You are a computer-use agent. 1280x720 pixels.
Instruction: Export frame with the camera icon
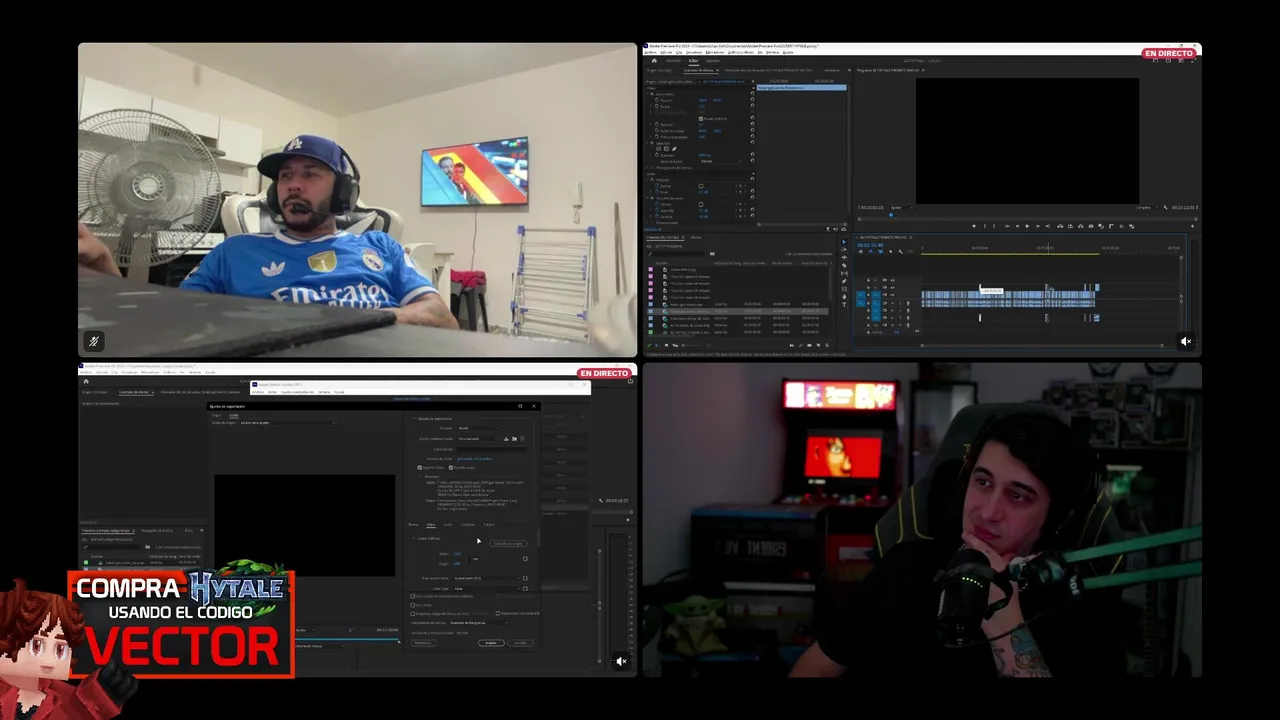click(x=1091, y=226)
